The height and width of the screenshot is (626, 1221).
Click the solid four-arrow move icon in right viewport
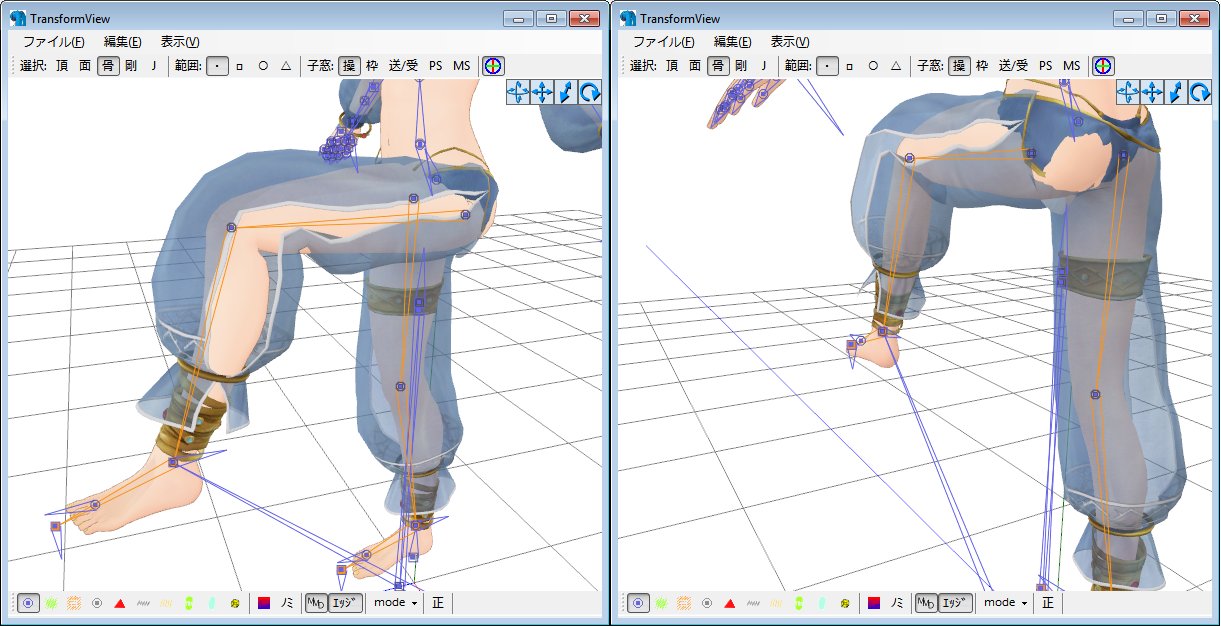click(x=1152, y=93)
